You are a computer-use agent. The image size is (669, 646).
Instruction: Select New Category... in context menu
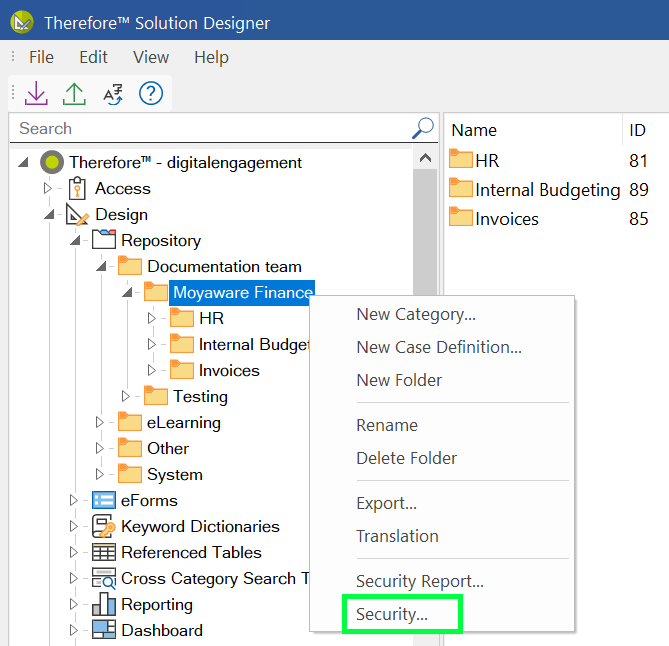[x=416, y=314]
